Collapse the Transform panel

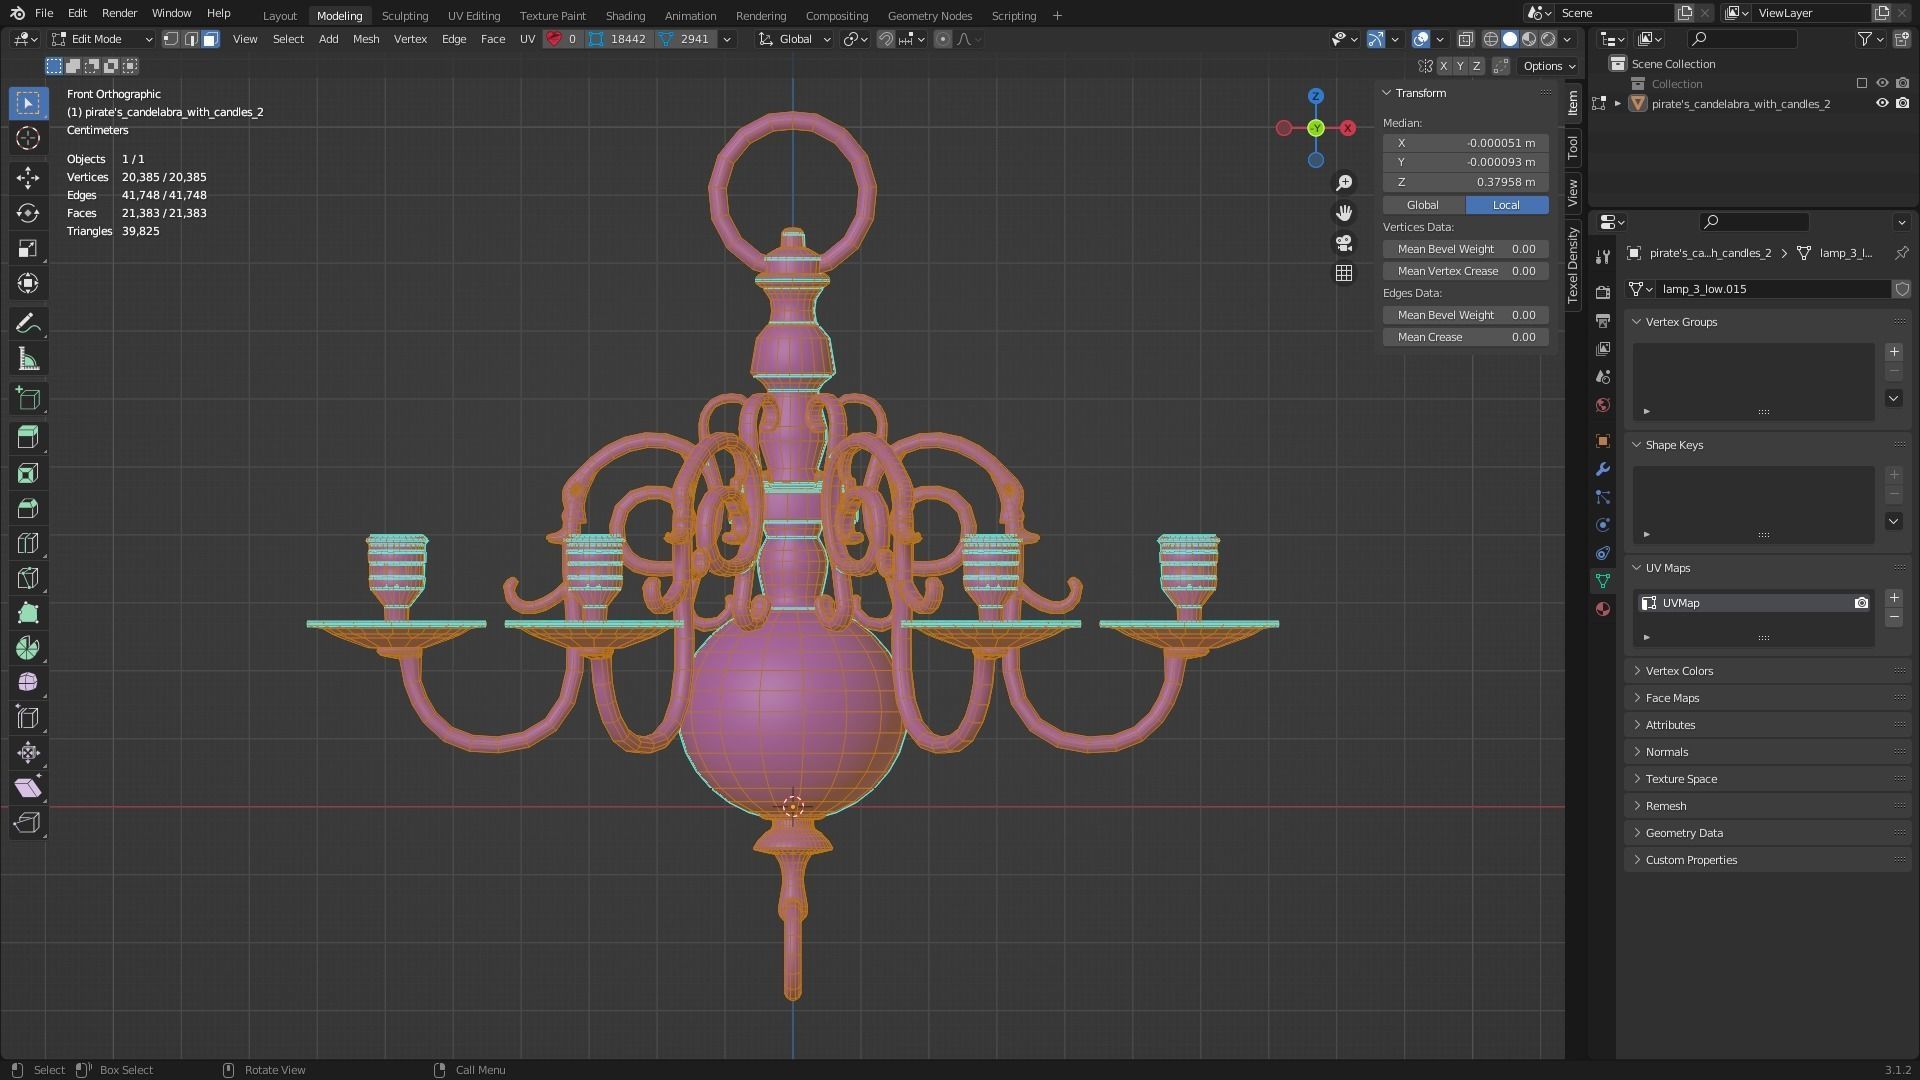click(x=1387, y=93)
